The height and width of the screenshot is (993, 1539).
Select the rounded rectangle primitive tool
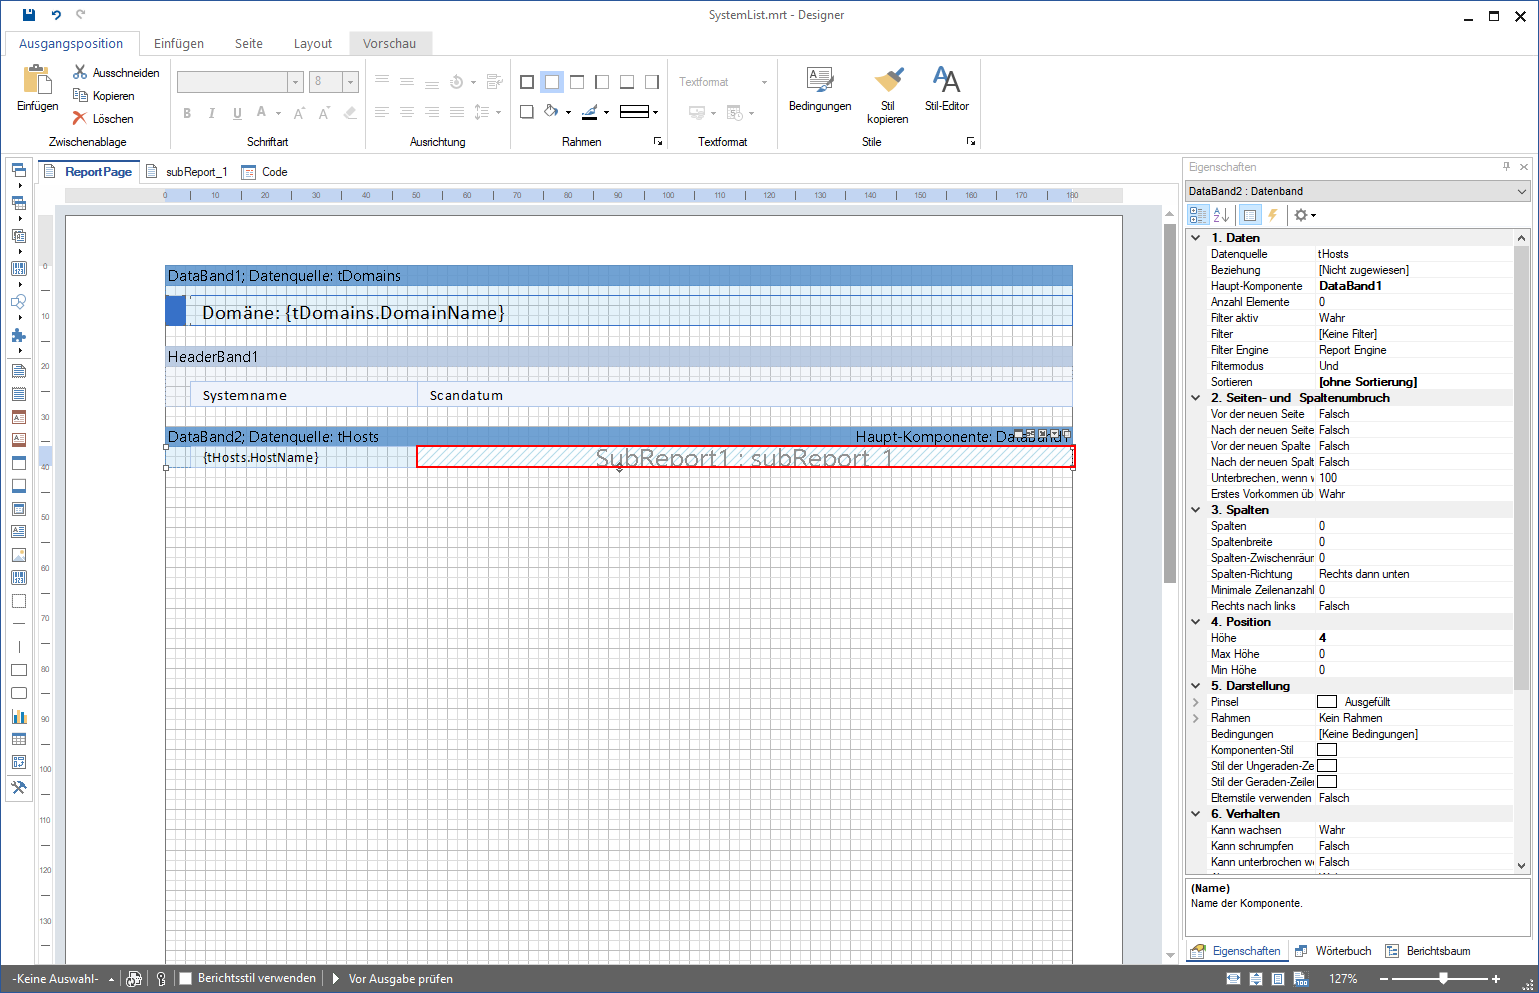[x=19, y=693]
